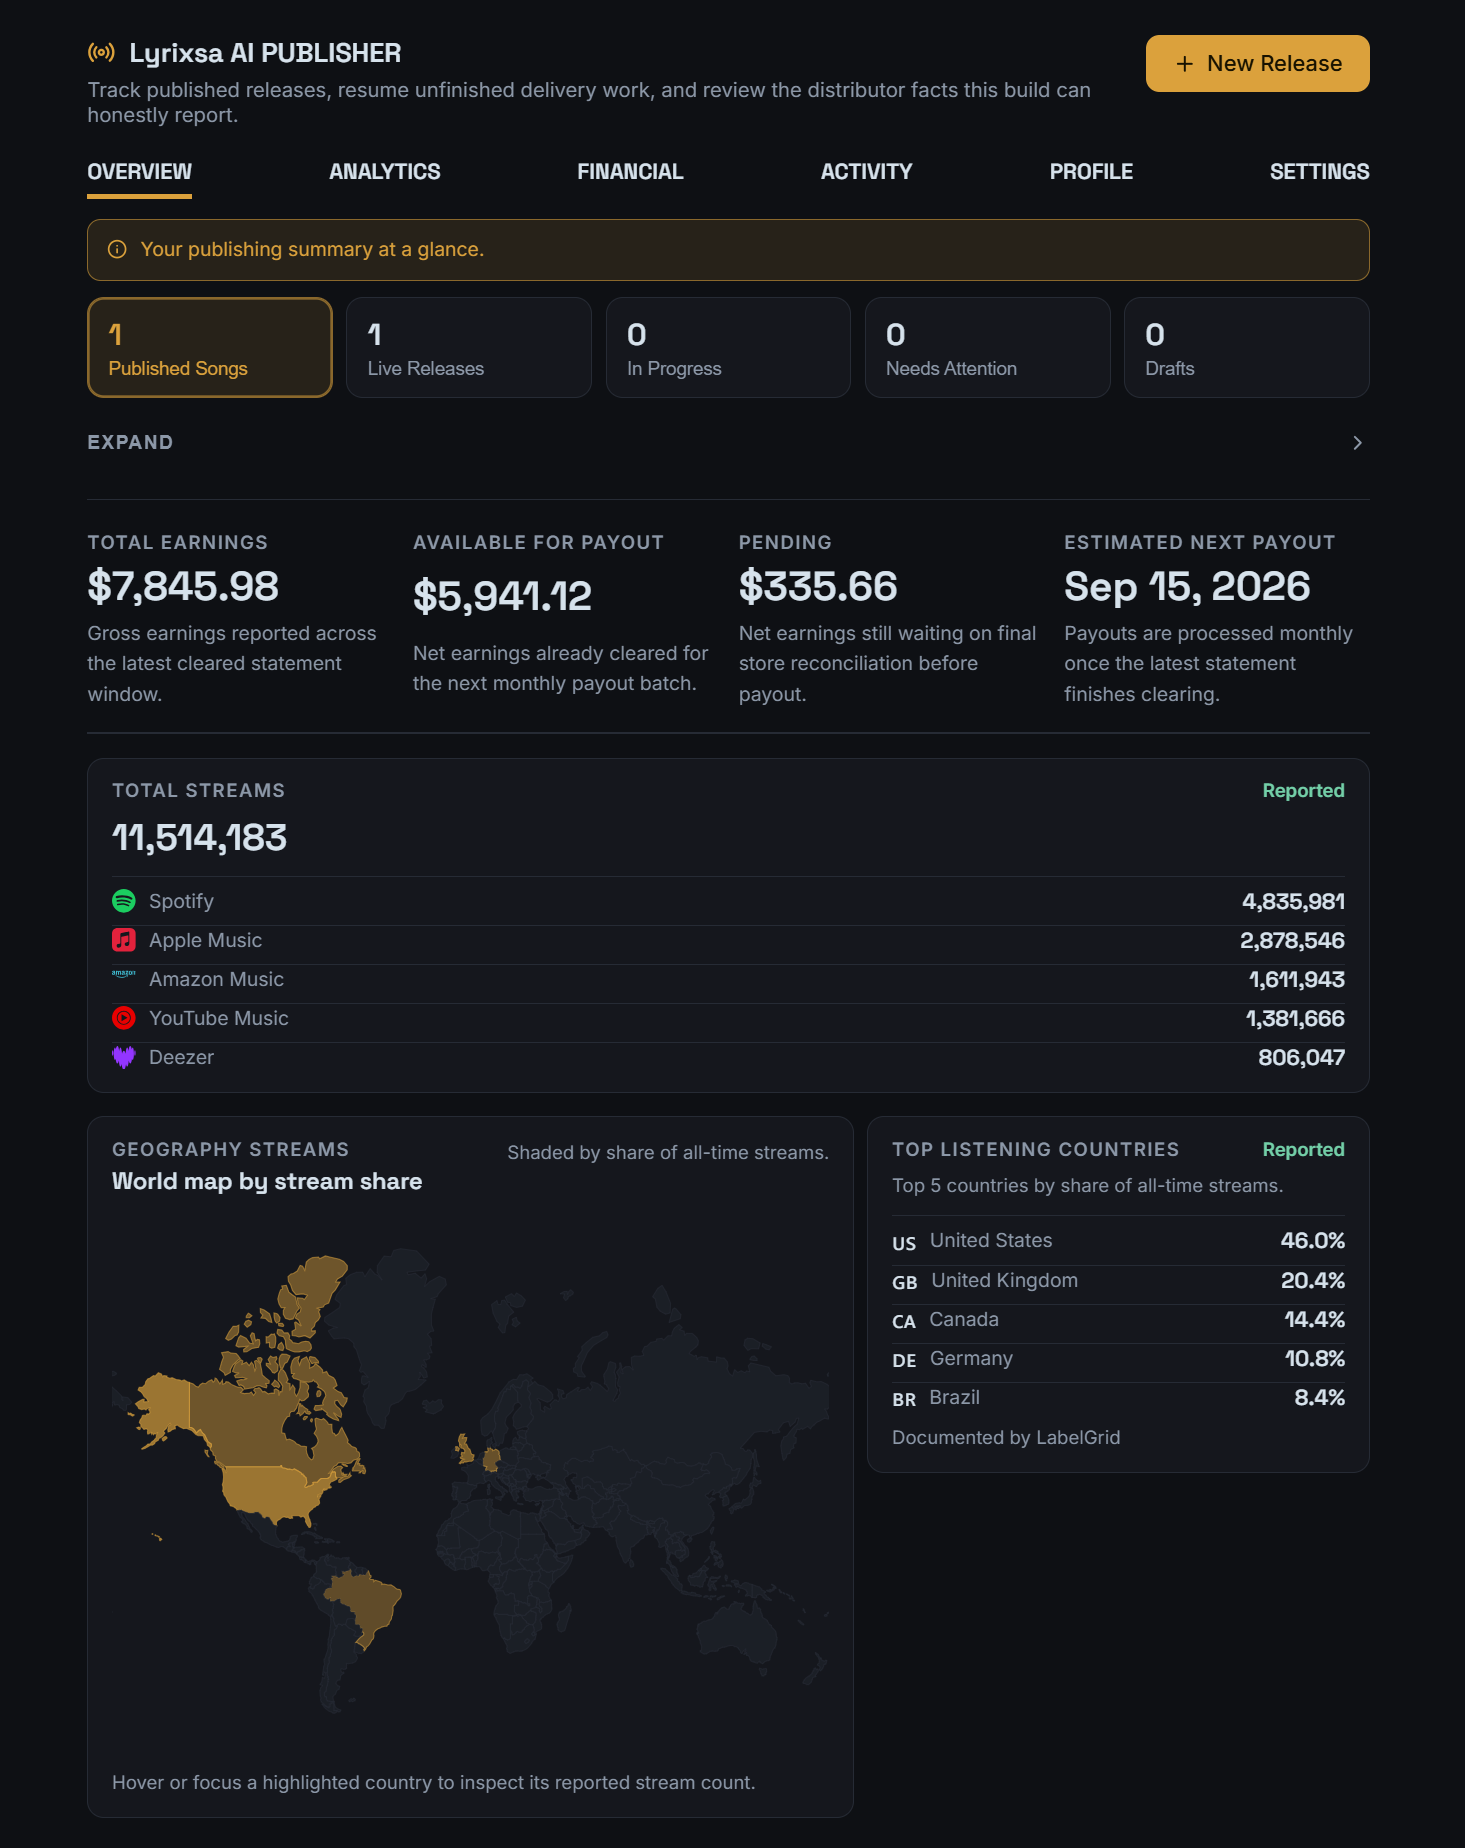Click the Spotify logo icon
This screenshot has width=1465, height=1848.
pos(124,901)
